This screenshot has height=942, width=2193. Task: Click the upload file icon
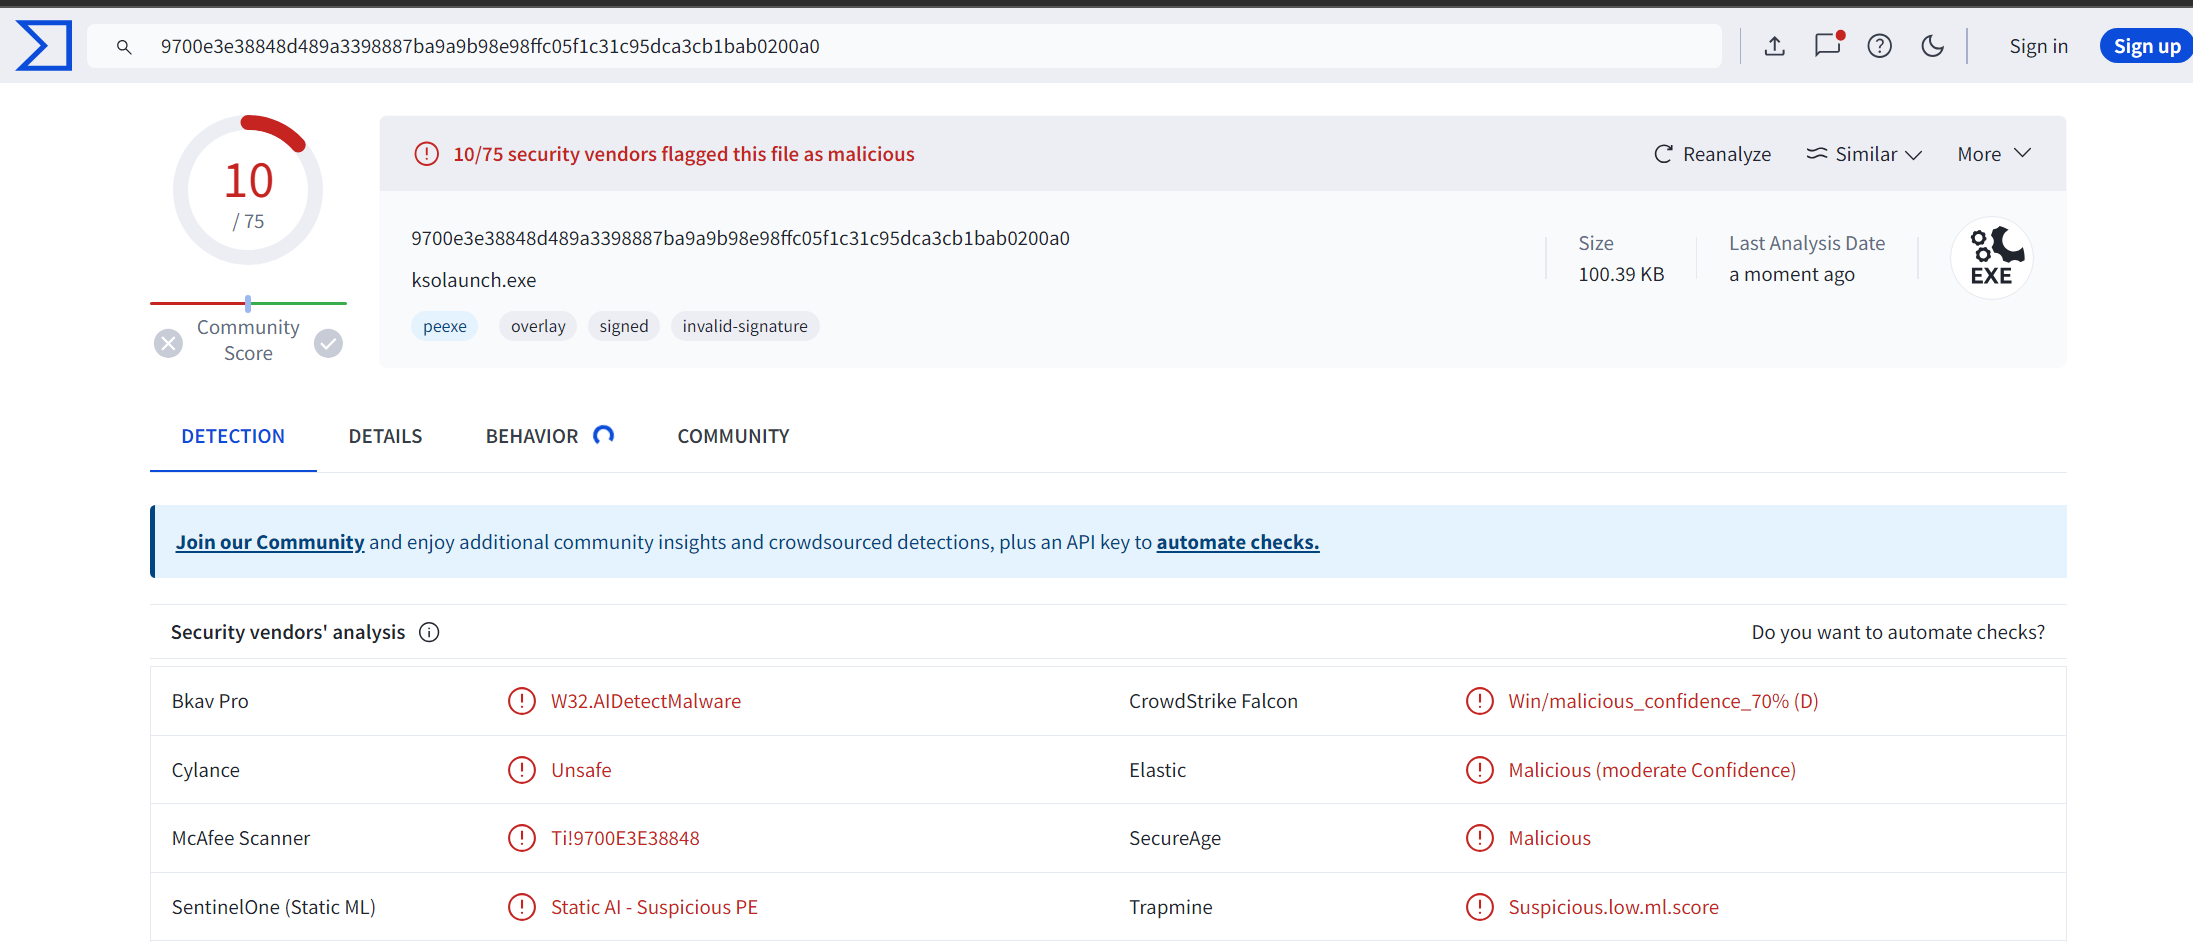coord(1775,46)
